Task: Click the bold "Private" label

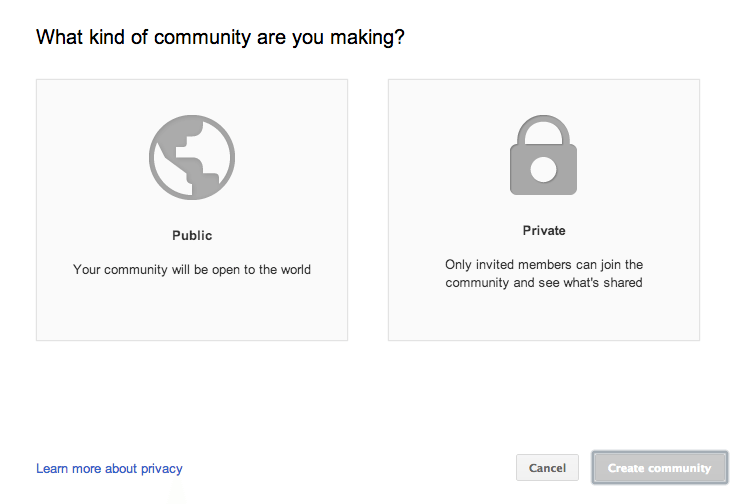Action: pyautogui.click(x=544, y=231)
